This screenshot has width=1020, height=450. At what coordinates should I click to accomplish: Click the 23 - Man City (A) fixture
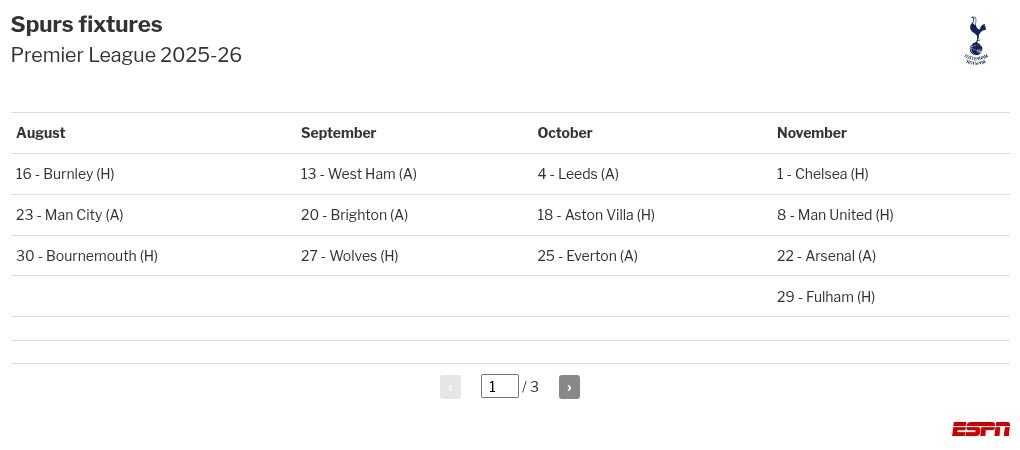(x=70, y=215)
